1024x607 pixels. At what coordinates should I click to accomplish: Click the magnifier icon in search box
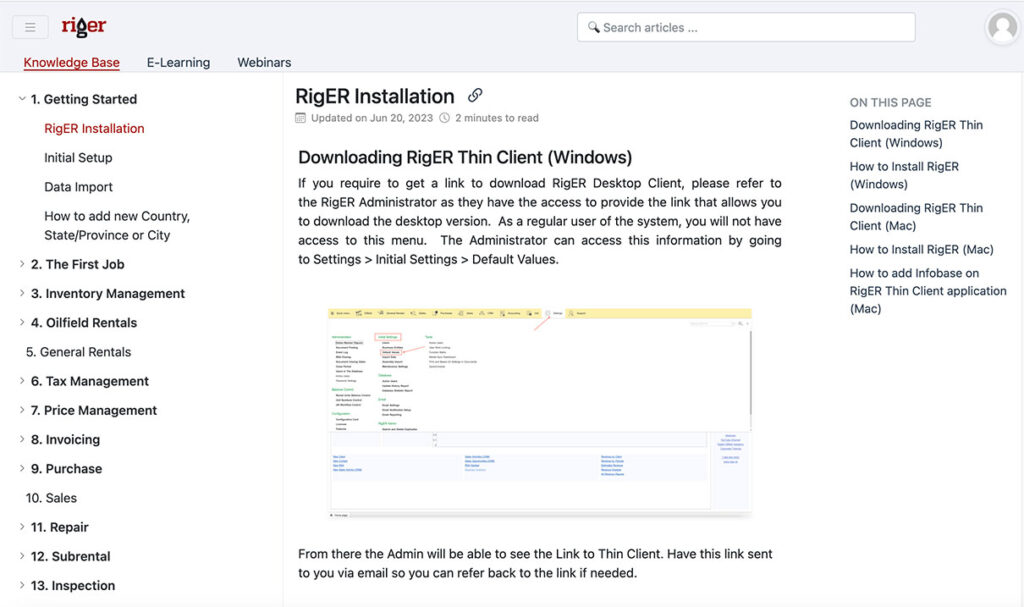pos(594,27)
